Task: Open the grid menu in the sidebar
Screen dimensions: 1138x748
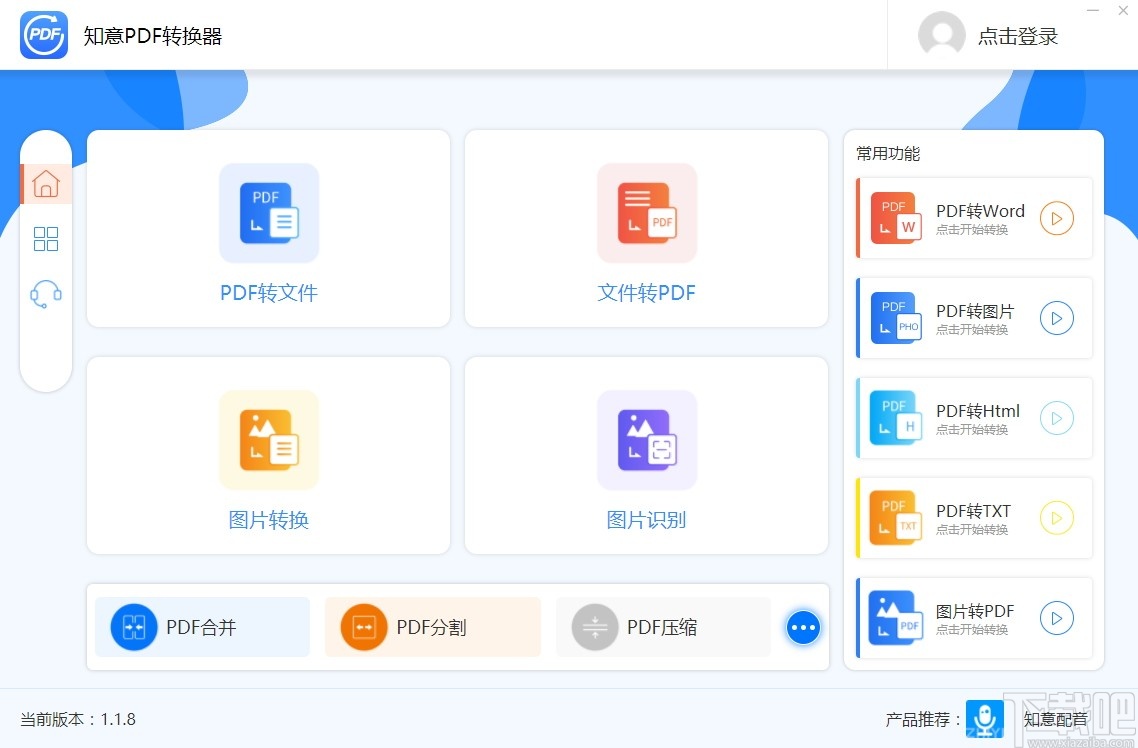Action: (x=46, y=239)
